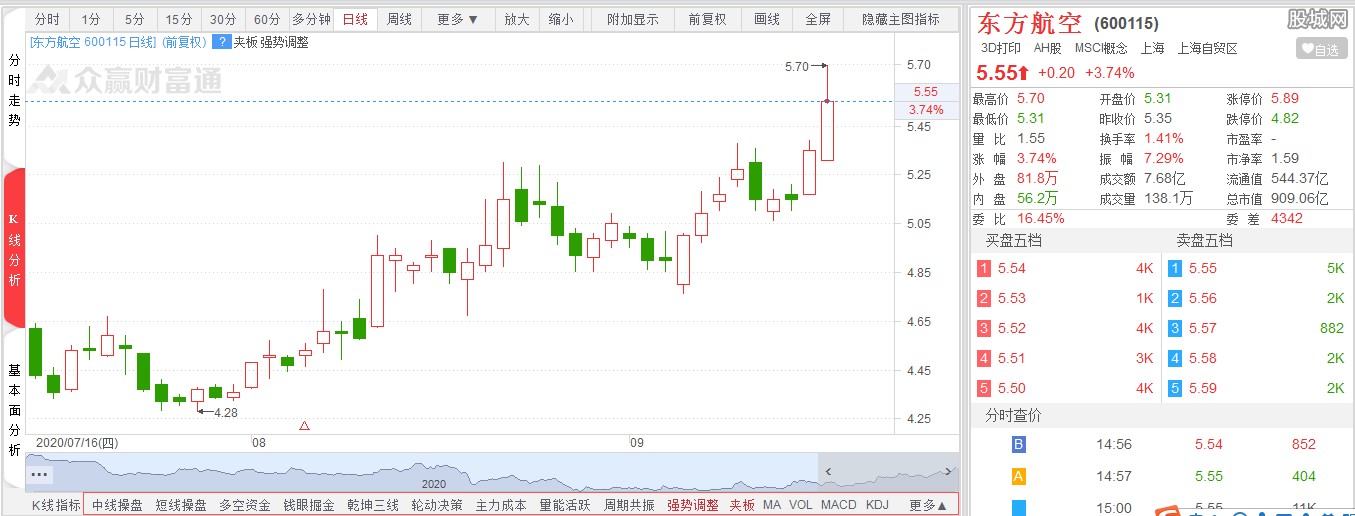
Task: Click the 全屏 fullscreen button
Action: pos(817,19)
